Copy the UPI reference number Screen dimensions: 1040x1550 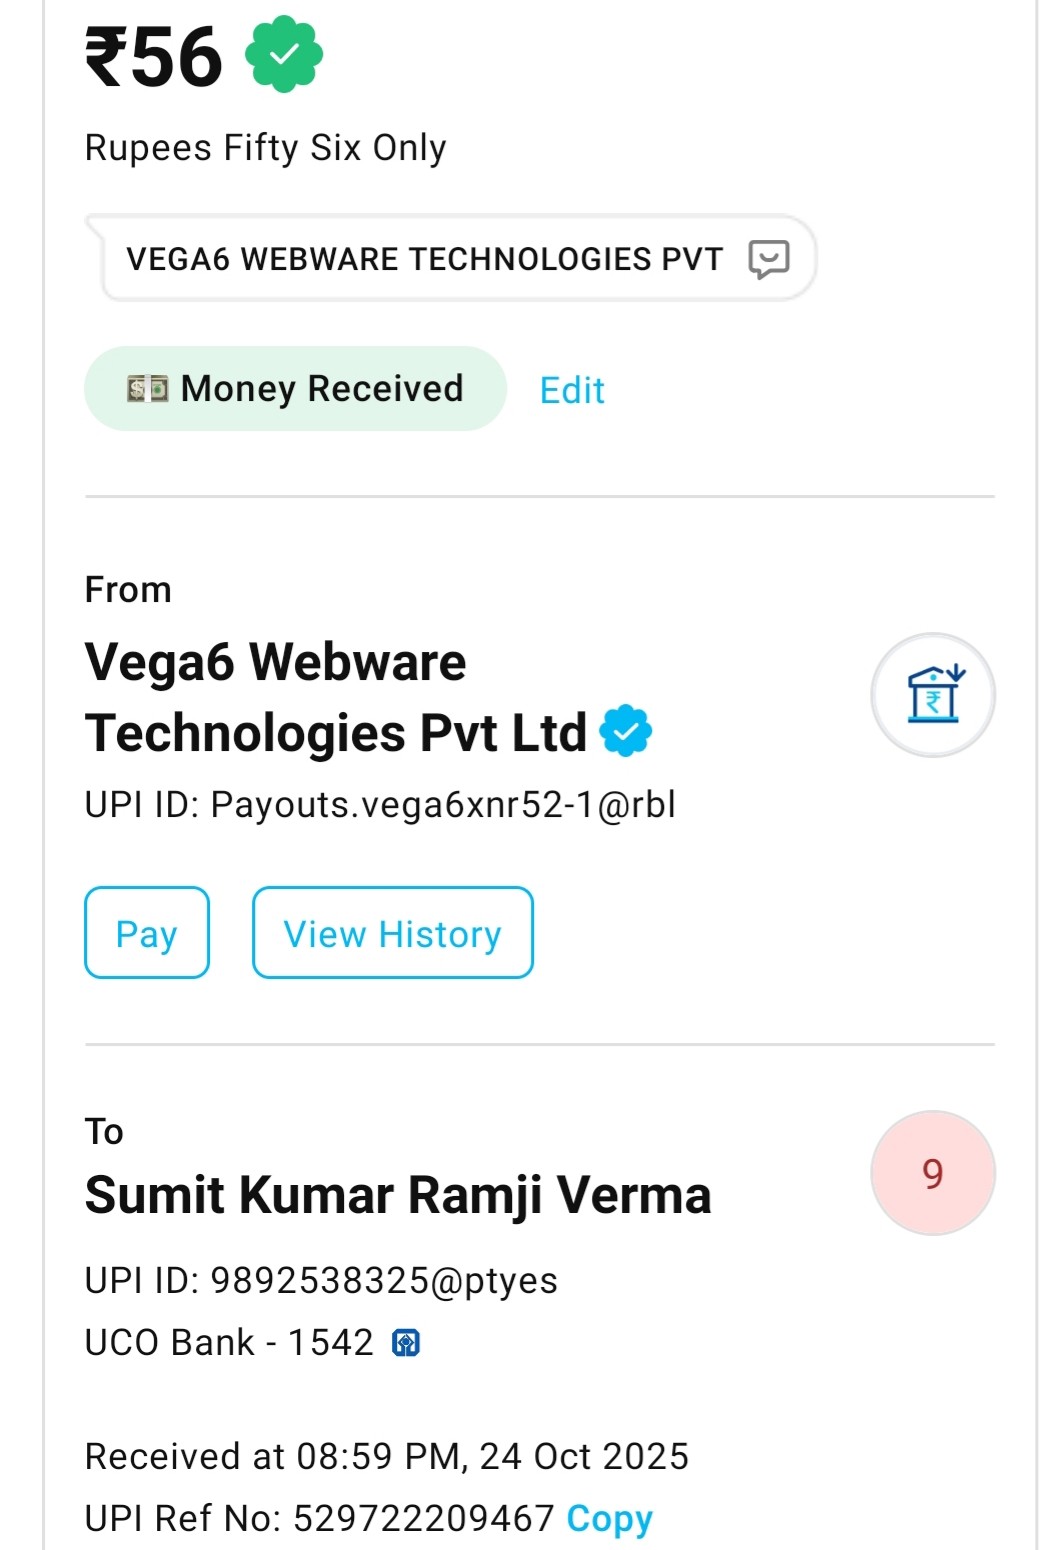click(609, 1518)
